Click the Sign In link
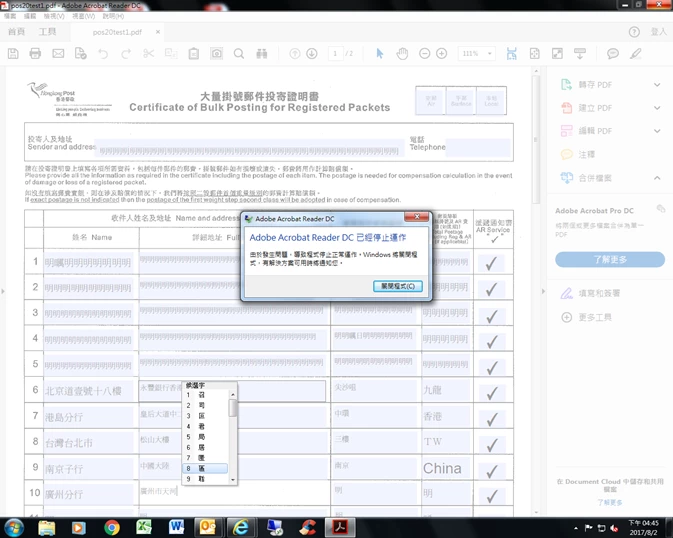 [658, 32]
